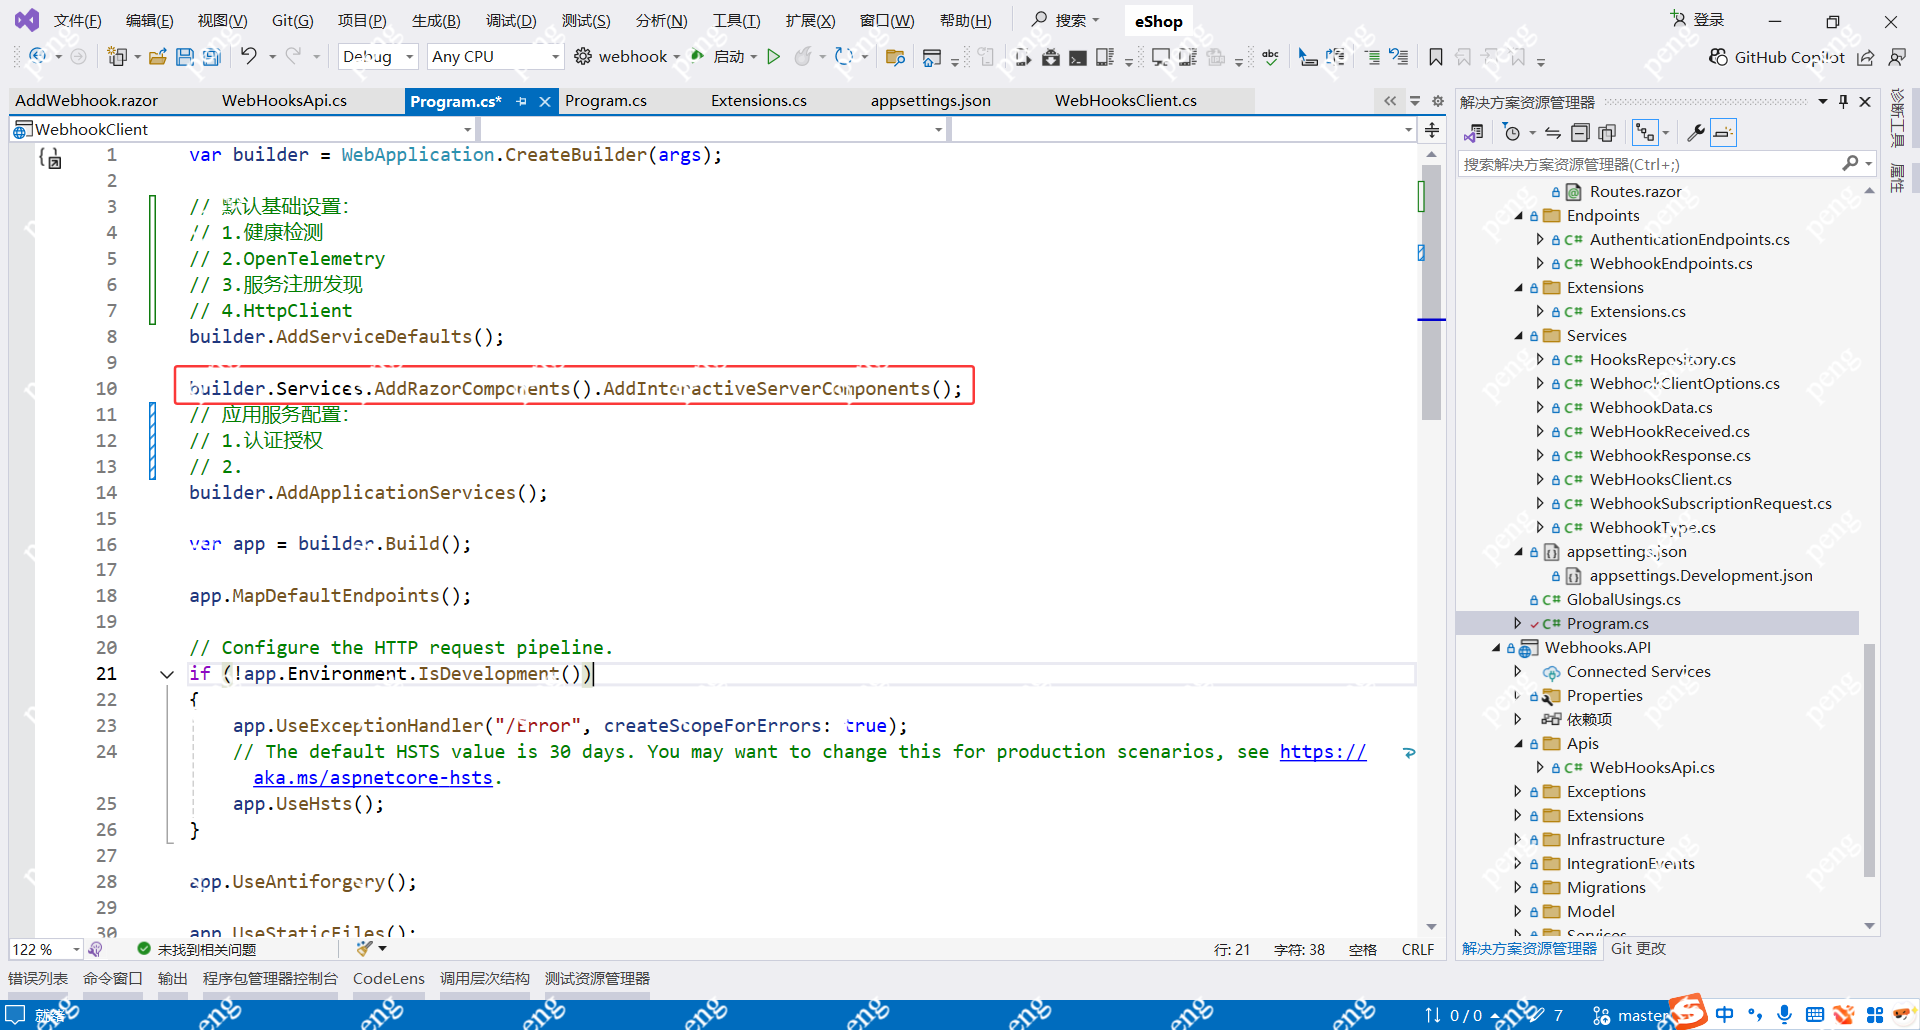
Task: Open the 搜索 search button in title bar
Action: tap(1066, 20)
